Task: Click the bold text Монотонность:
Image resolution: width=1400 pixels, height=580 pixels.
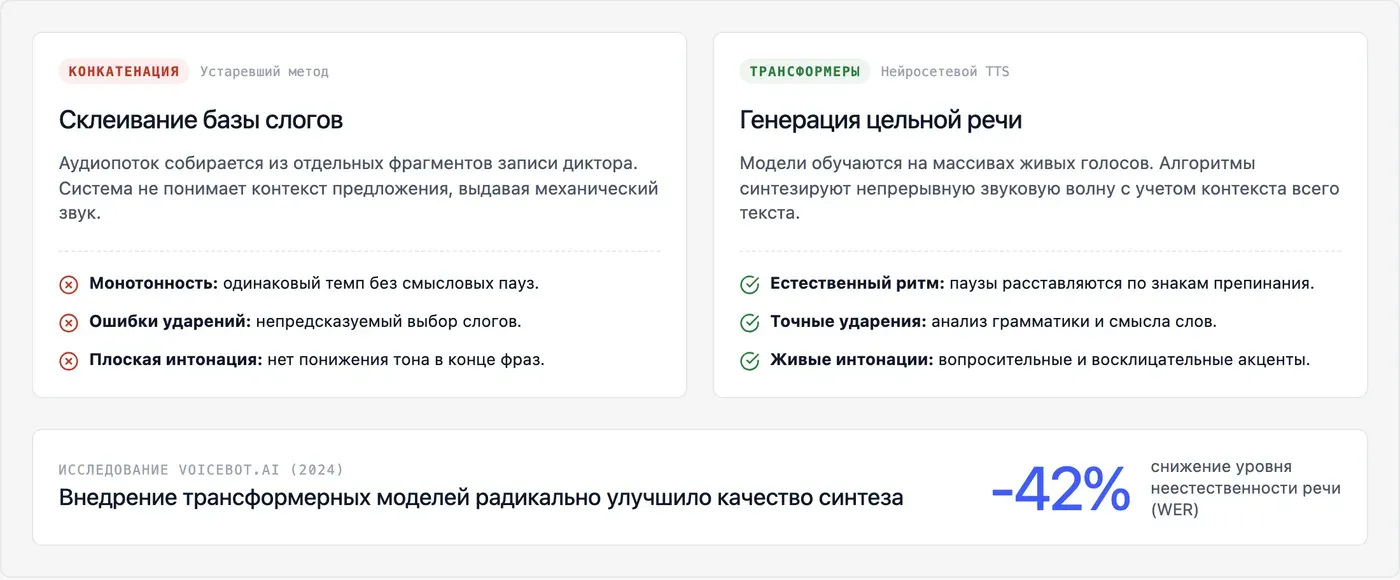Action: click(154, 283)
